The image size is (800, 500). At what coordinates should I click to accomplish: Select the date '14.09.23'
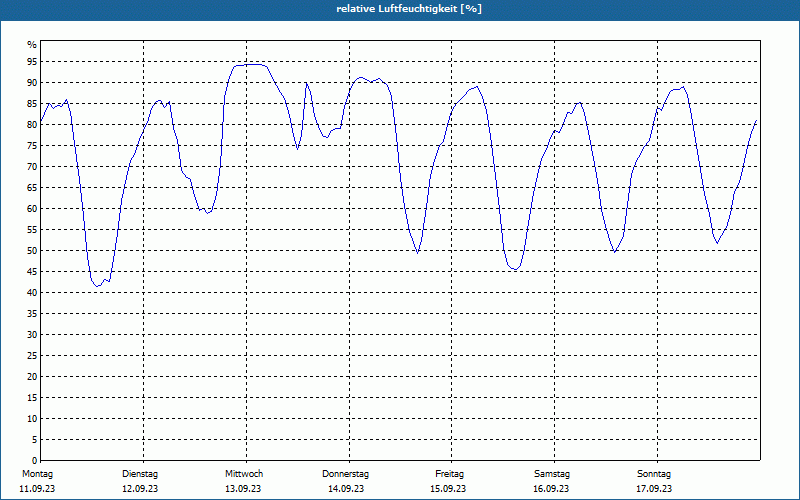click(346, 489)
